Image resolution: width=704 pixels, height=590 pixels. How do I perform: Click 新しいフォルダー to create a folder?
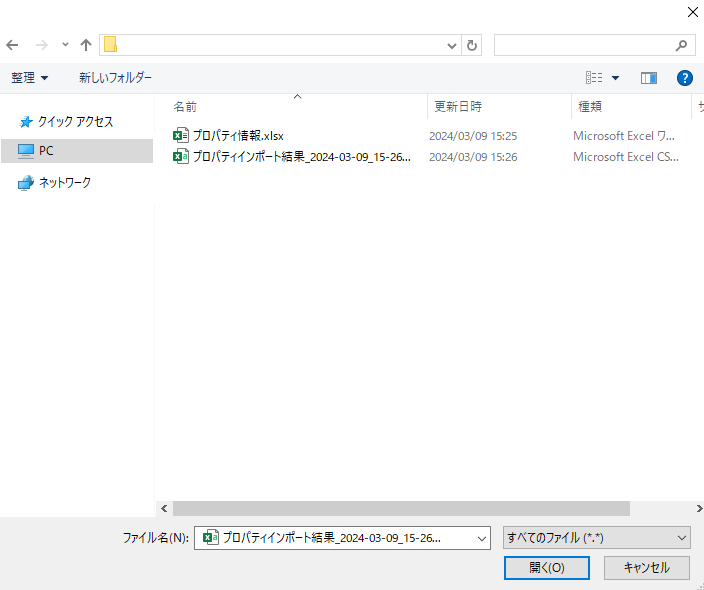click(x=115, y=78)
